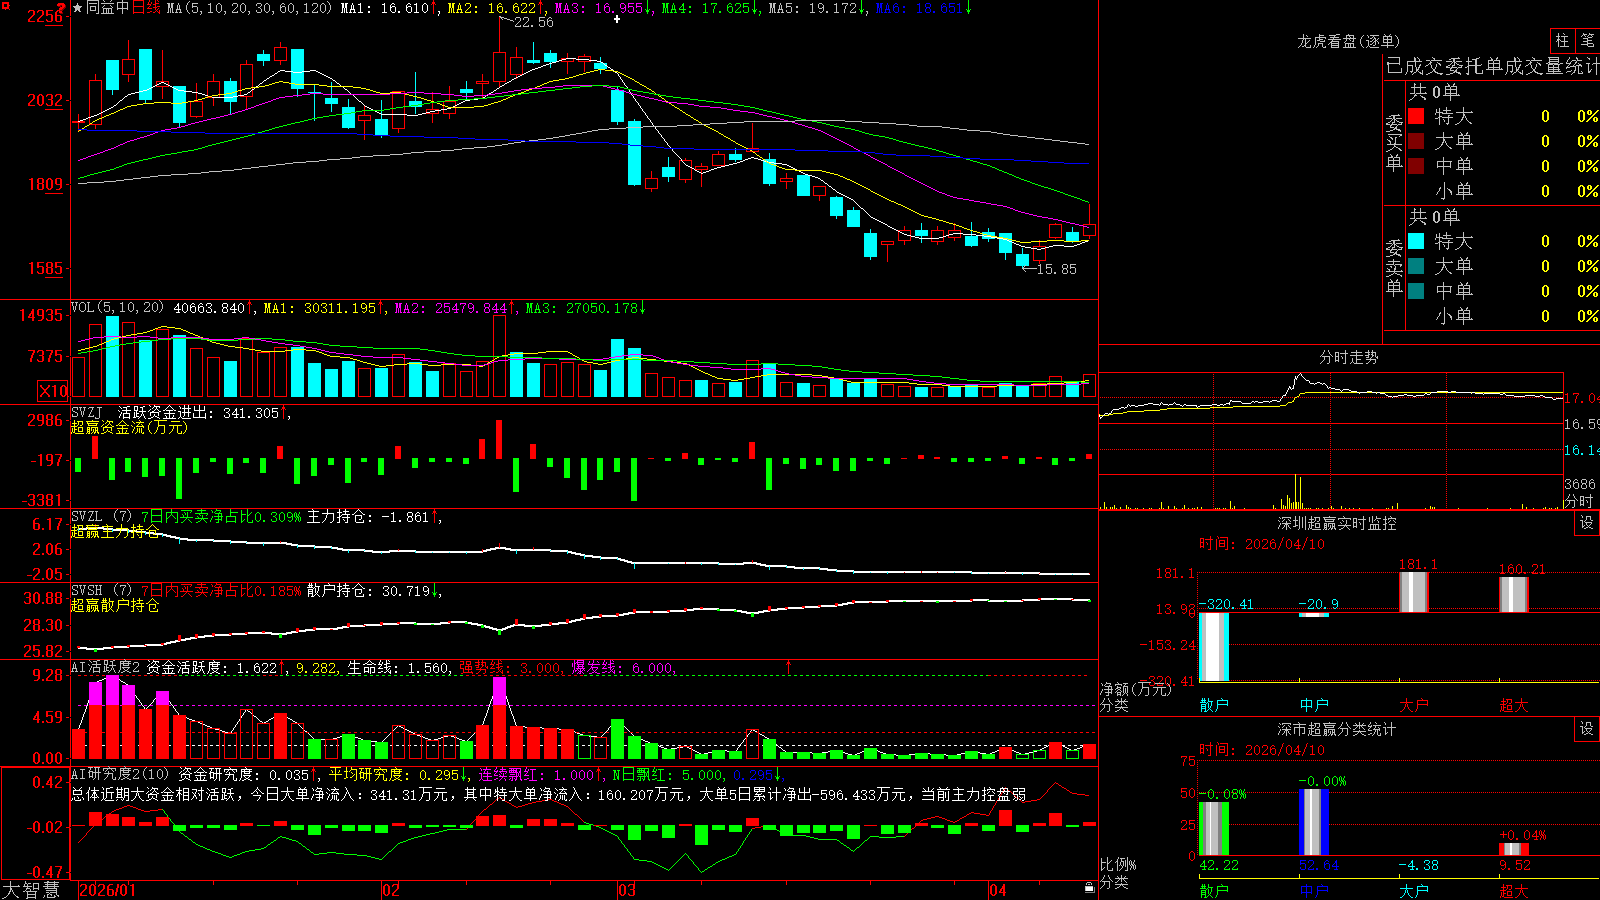Click the teal 大单 sell-order swatch
The image size is (1600, 900).
1416,266
